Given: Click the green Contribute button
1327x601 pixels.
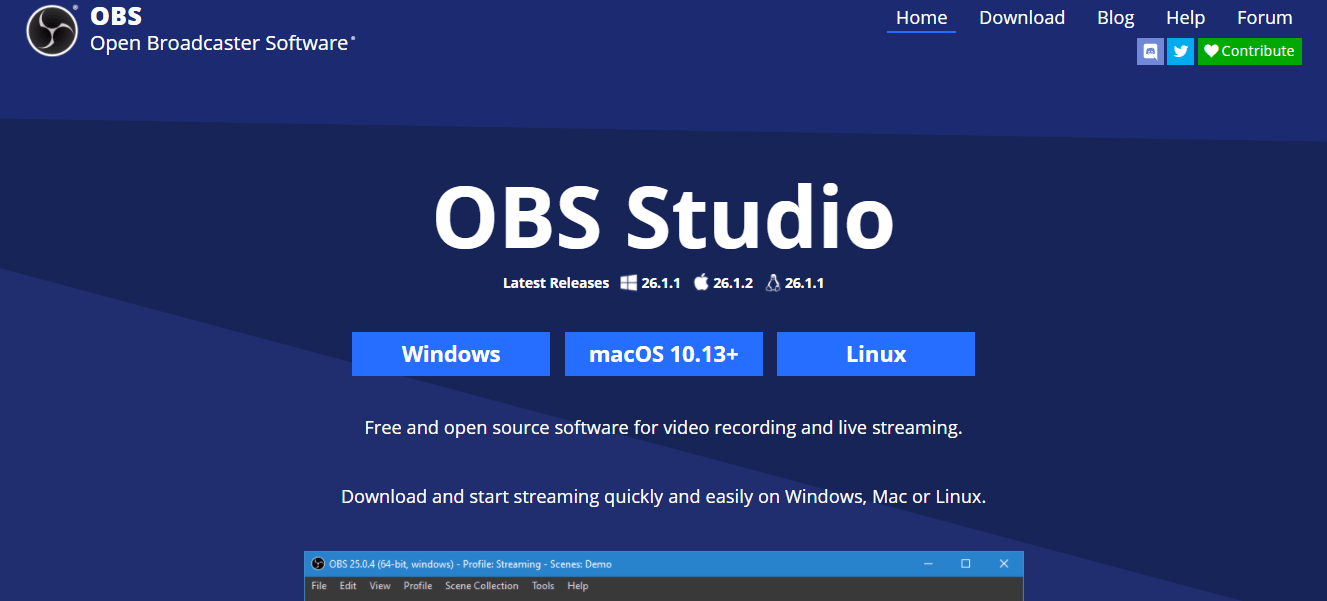Looking at the screenshot, I should pos(1250,51).
